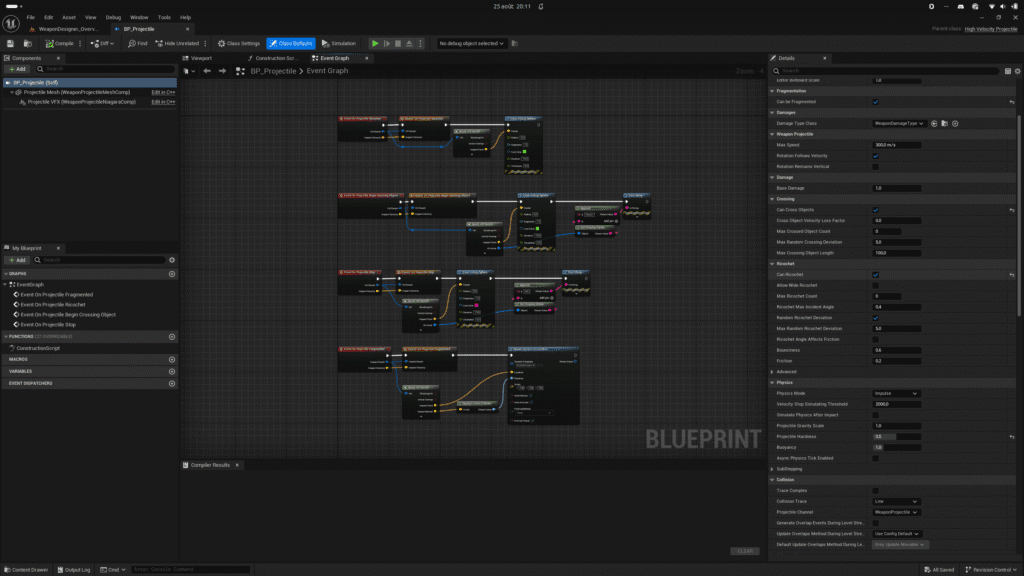Save the blueprint with the floppy disk icon
Viewport: 1024px width, 576px height.
point(10,44)
